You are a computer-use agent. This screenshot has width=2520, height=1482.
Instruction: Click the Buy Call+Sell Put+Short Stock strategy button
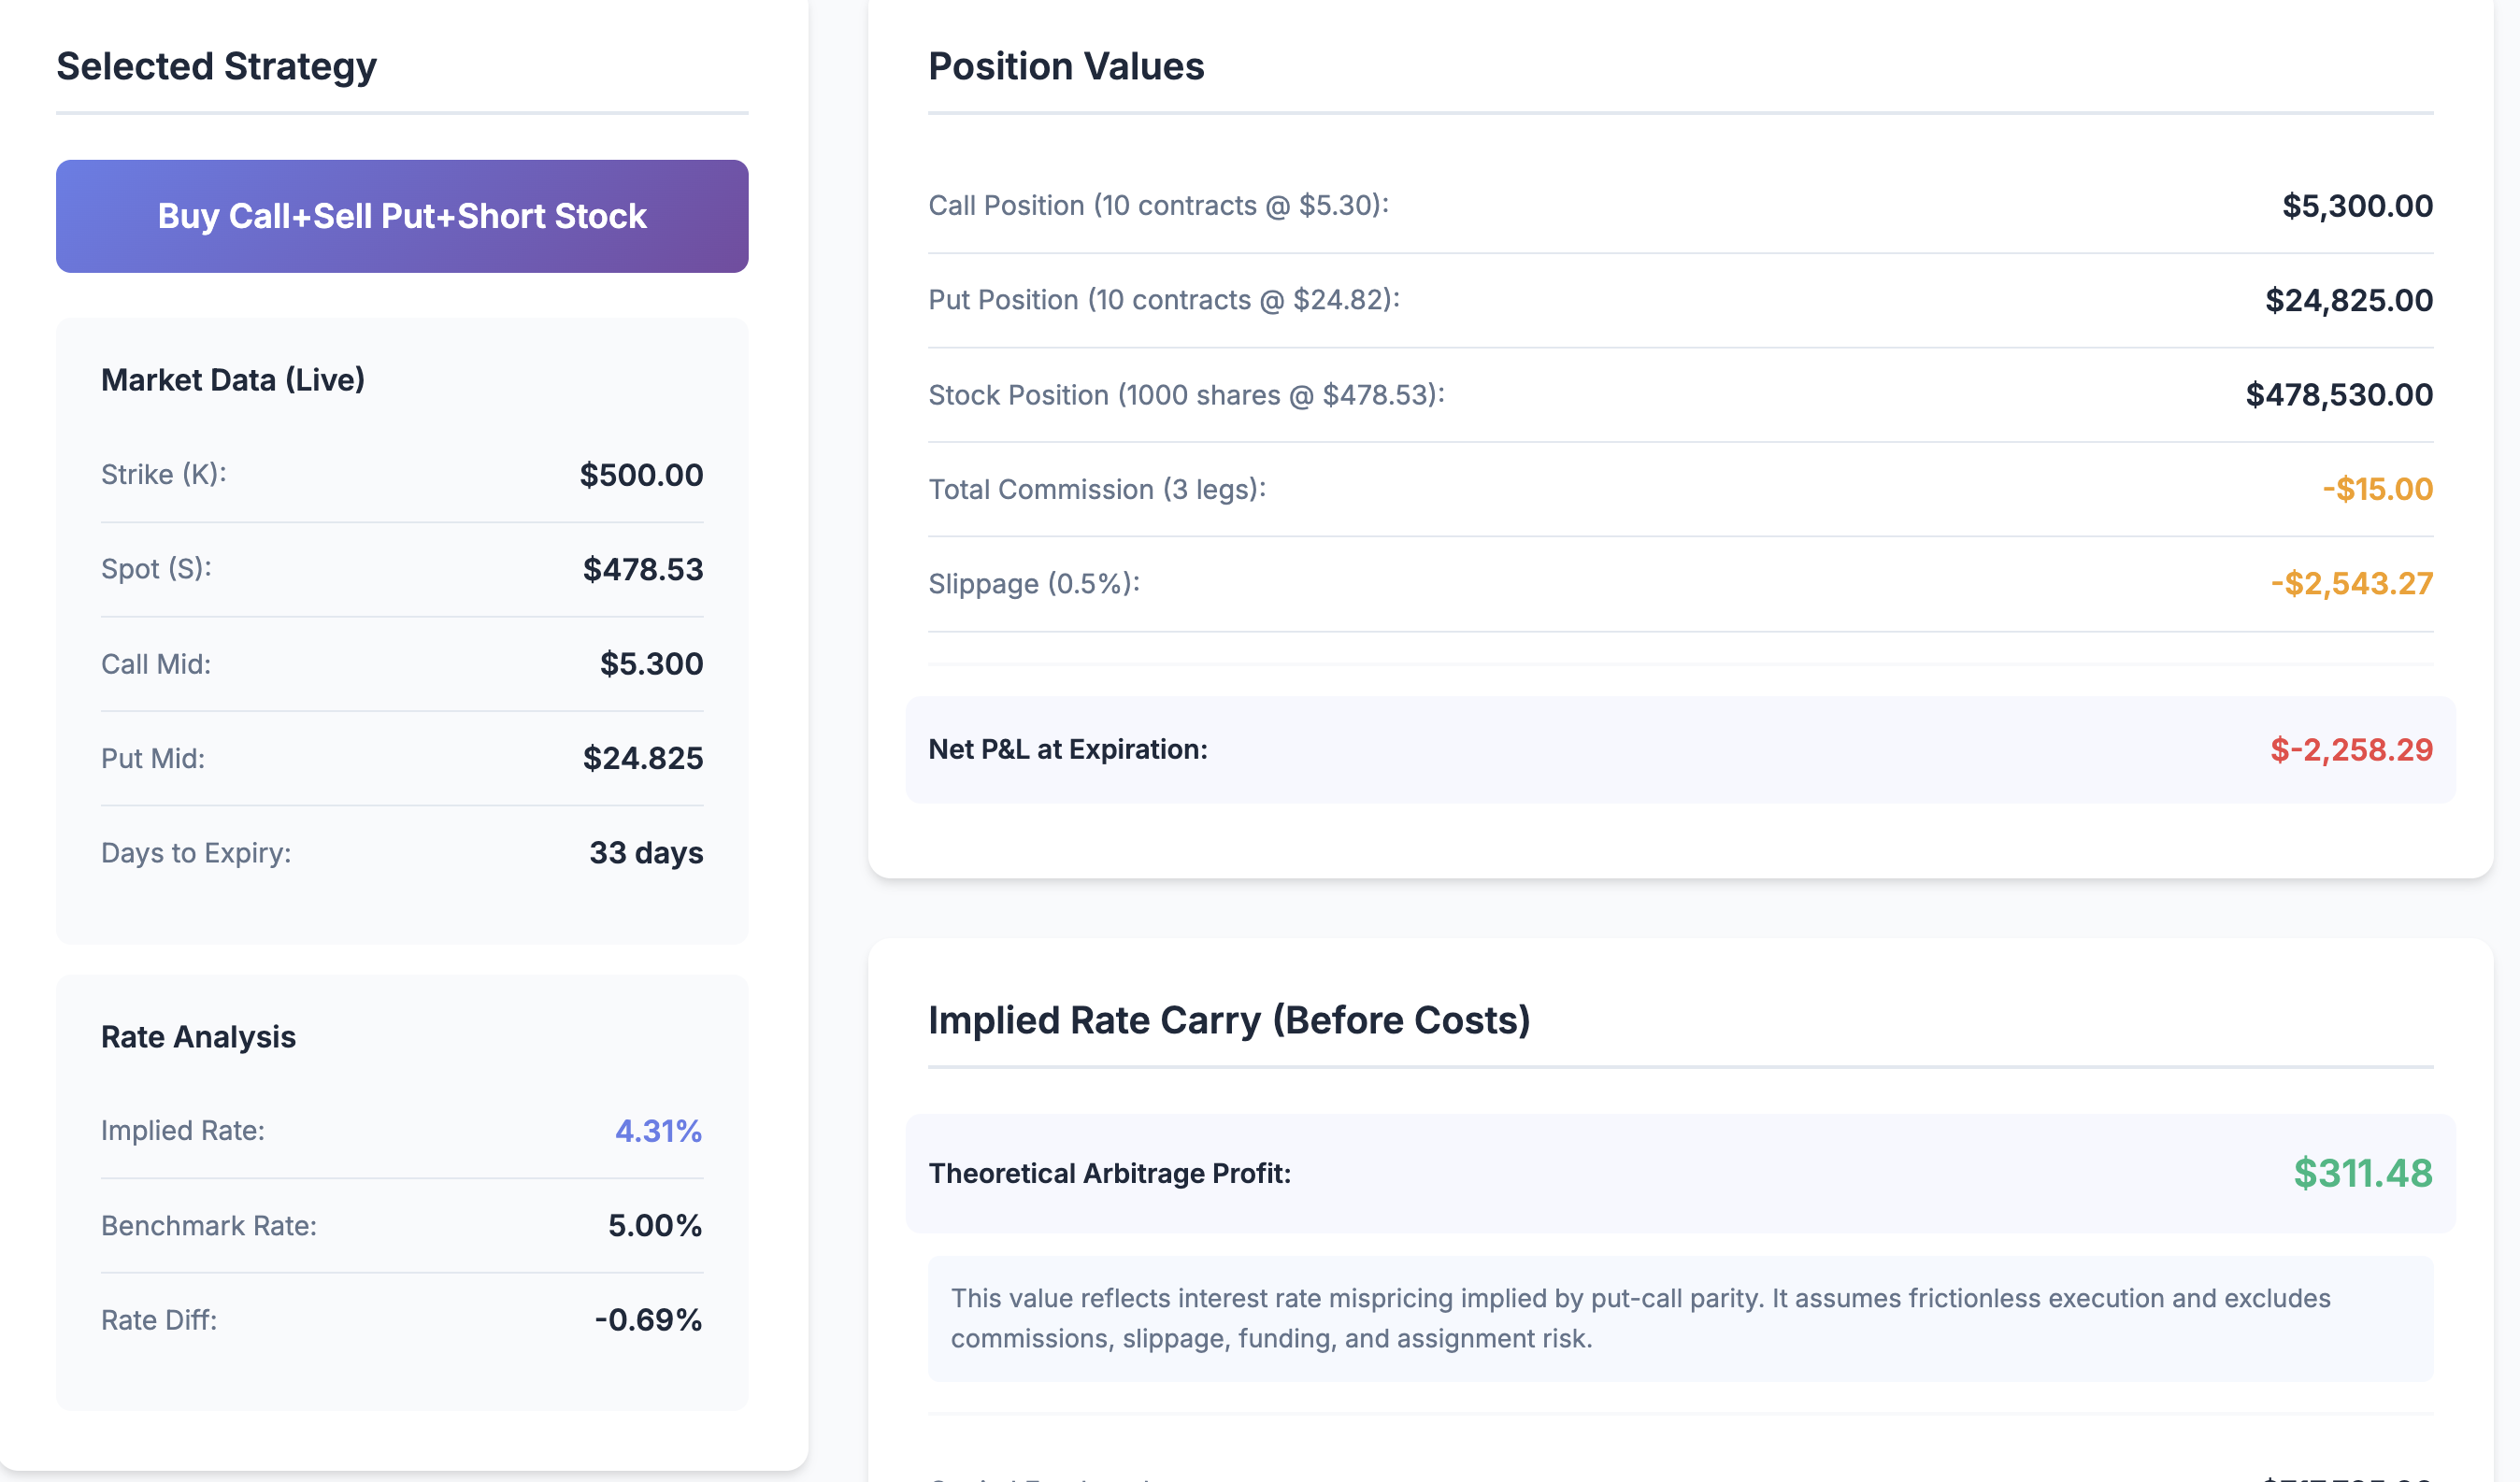click(401, 216)
